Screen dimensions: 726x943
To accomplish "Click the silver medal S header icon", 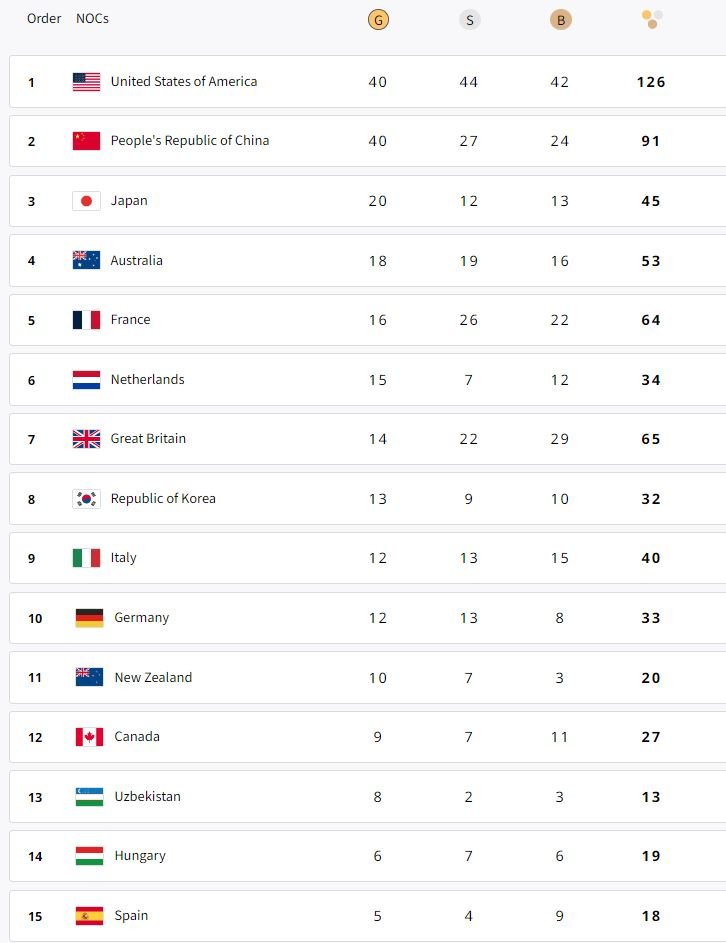I will 469,20.
